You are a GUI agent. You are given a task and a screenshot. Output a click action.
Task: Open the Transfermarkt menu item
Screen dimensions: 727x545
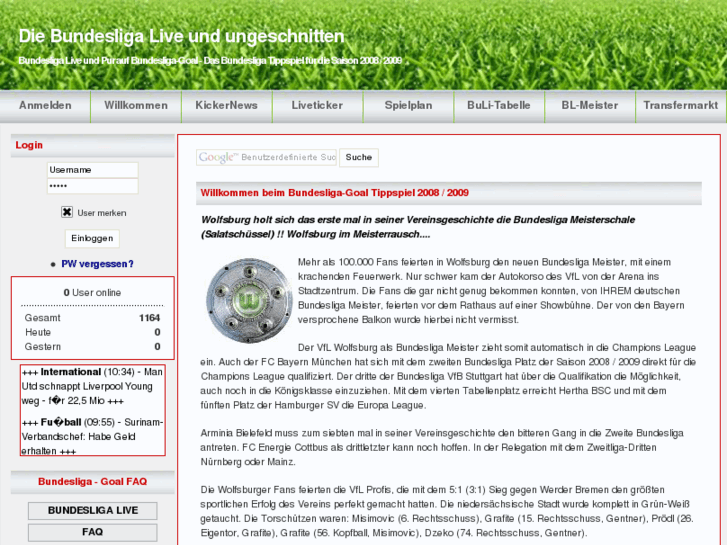point(681,106)
